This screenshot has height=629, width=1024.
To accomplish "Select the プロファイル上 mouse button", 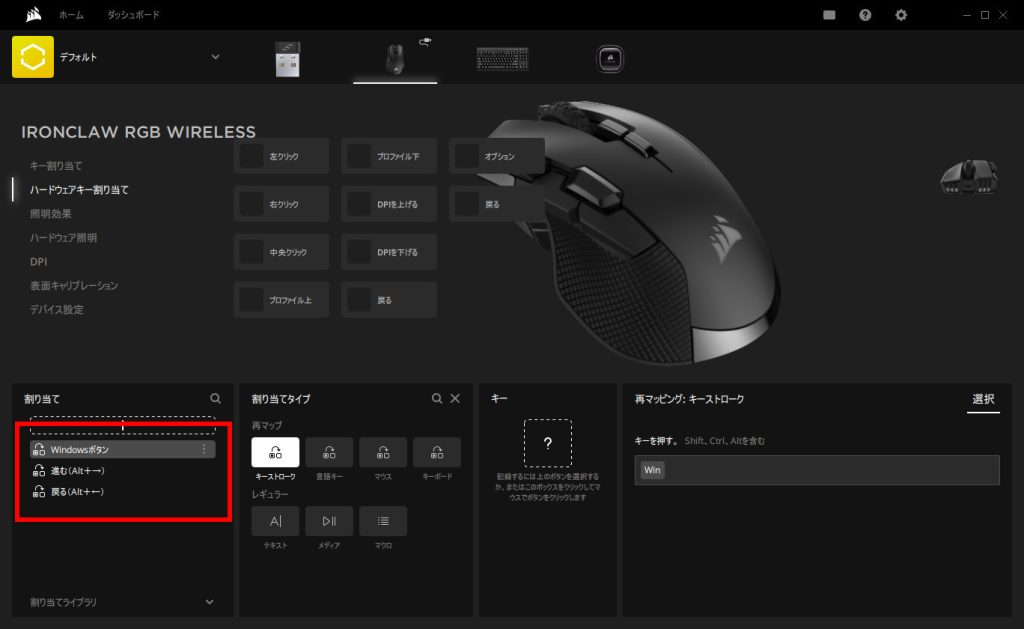I will (x=281, y=300).
